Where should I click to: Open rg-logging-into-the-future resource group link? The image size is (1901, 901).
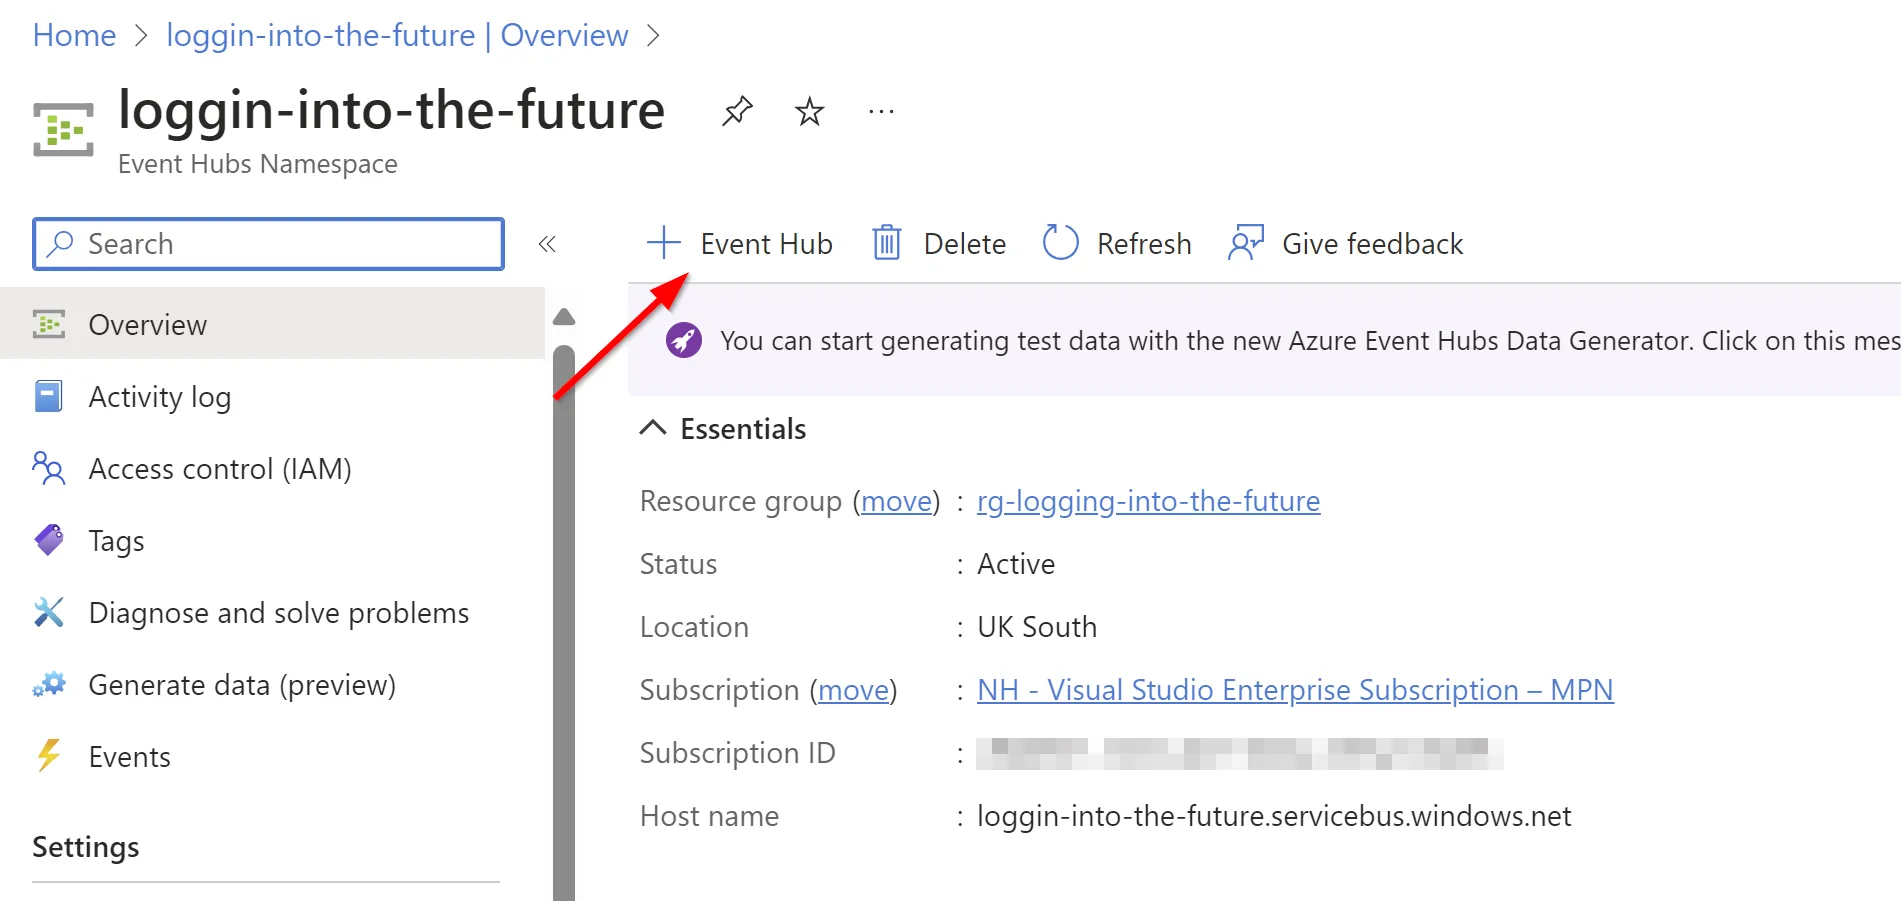coord(1148,501)
